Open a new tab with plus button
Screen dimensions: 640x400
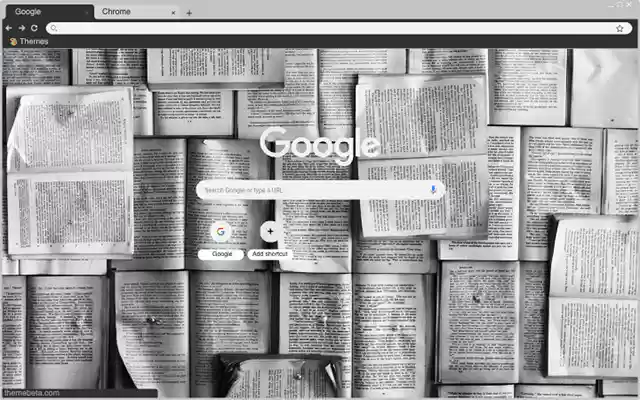tap(189, 13)
